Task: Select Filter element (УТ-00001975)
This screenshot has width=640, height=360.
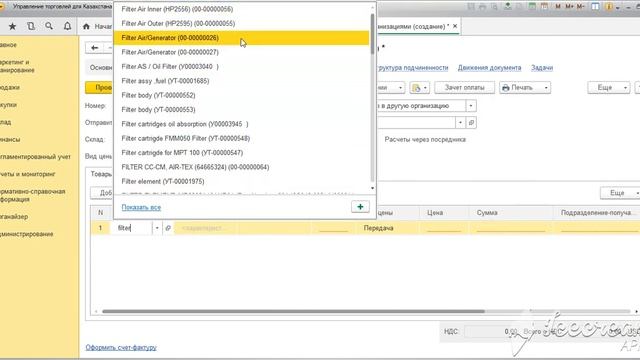Action: (242, 181)
